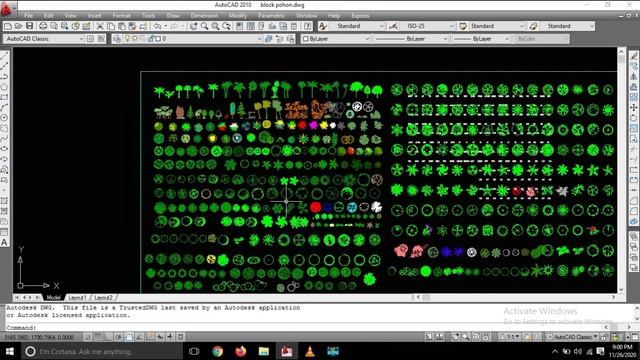Select the Multiline Text A tool
The height and width of the screenshot is (360, 640).
point(4,242)
